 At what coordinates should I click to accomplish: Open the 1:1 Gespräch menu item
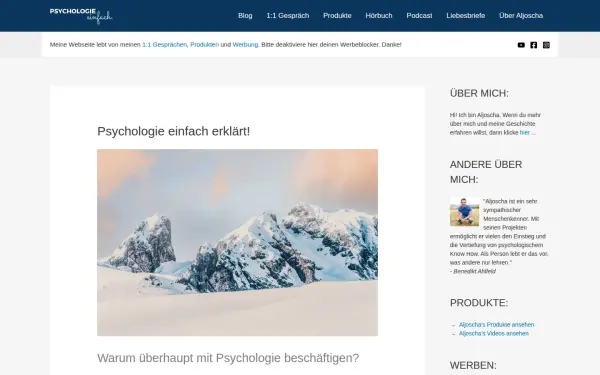288,16
